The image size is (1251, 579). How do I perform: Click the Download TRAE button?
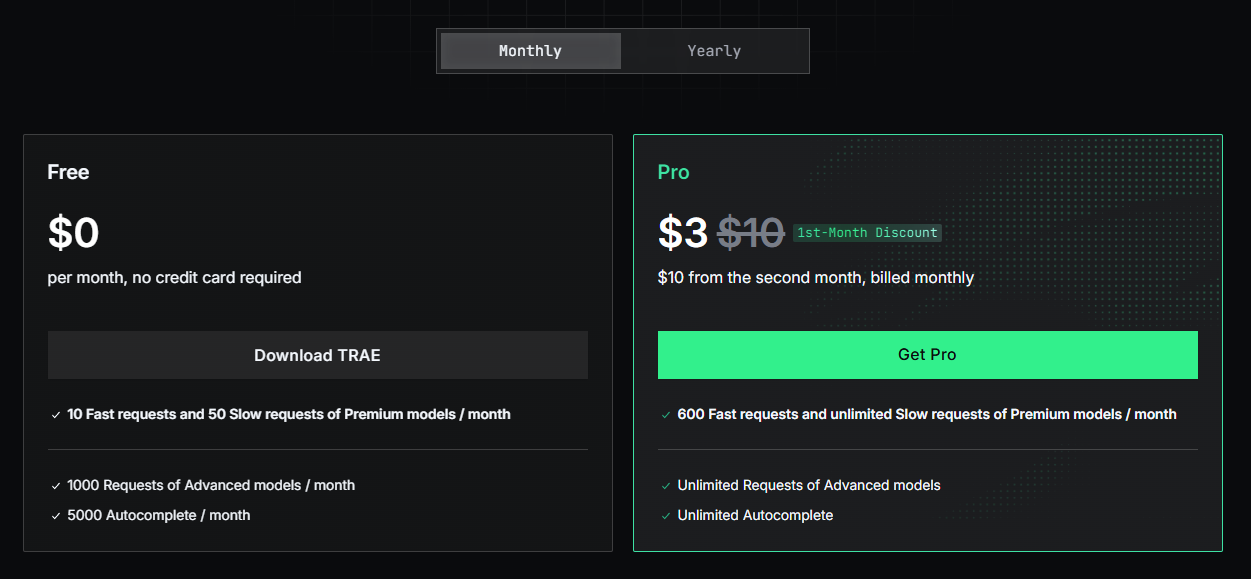317,355
